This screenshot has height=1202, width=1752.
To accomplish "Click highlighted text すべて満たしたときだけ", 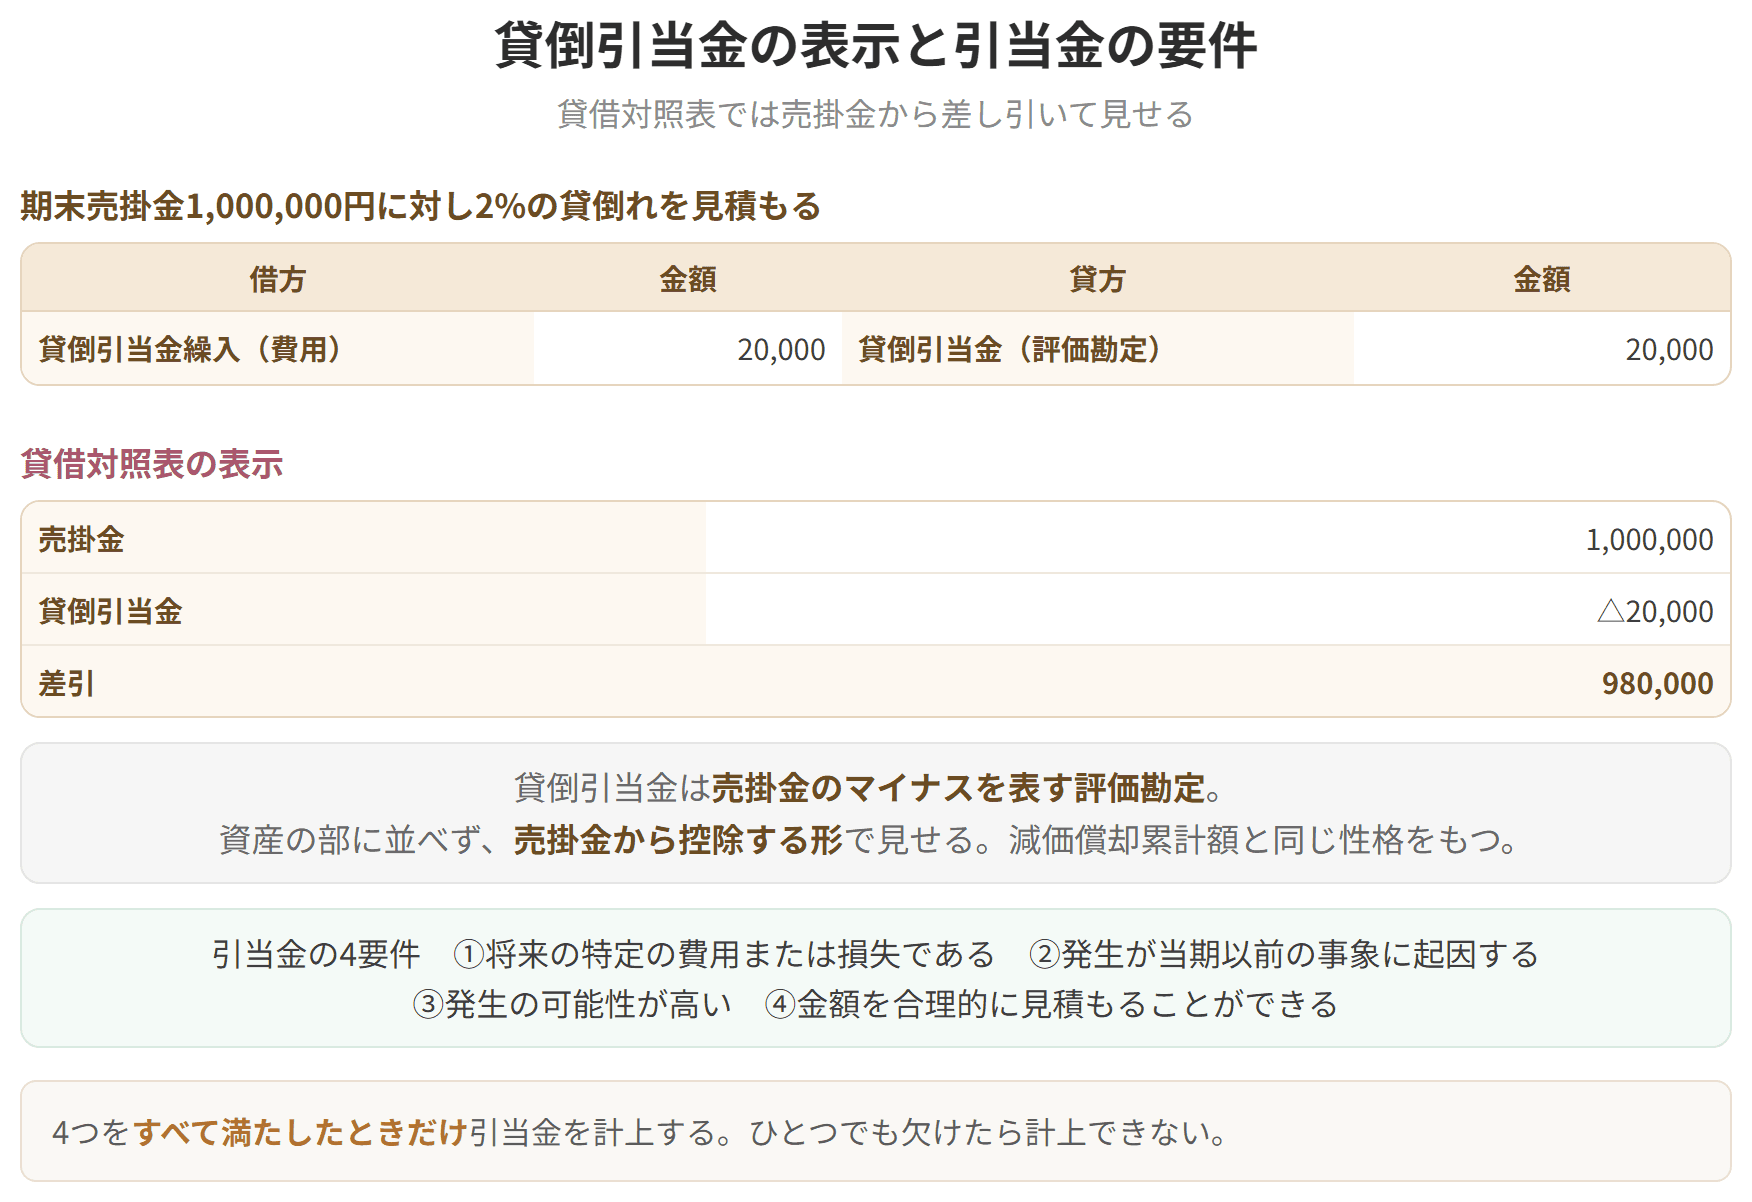I will [300, 1132].
